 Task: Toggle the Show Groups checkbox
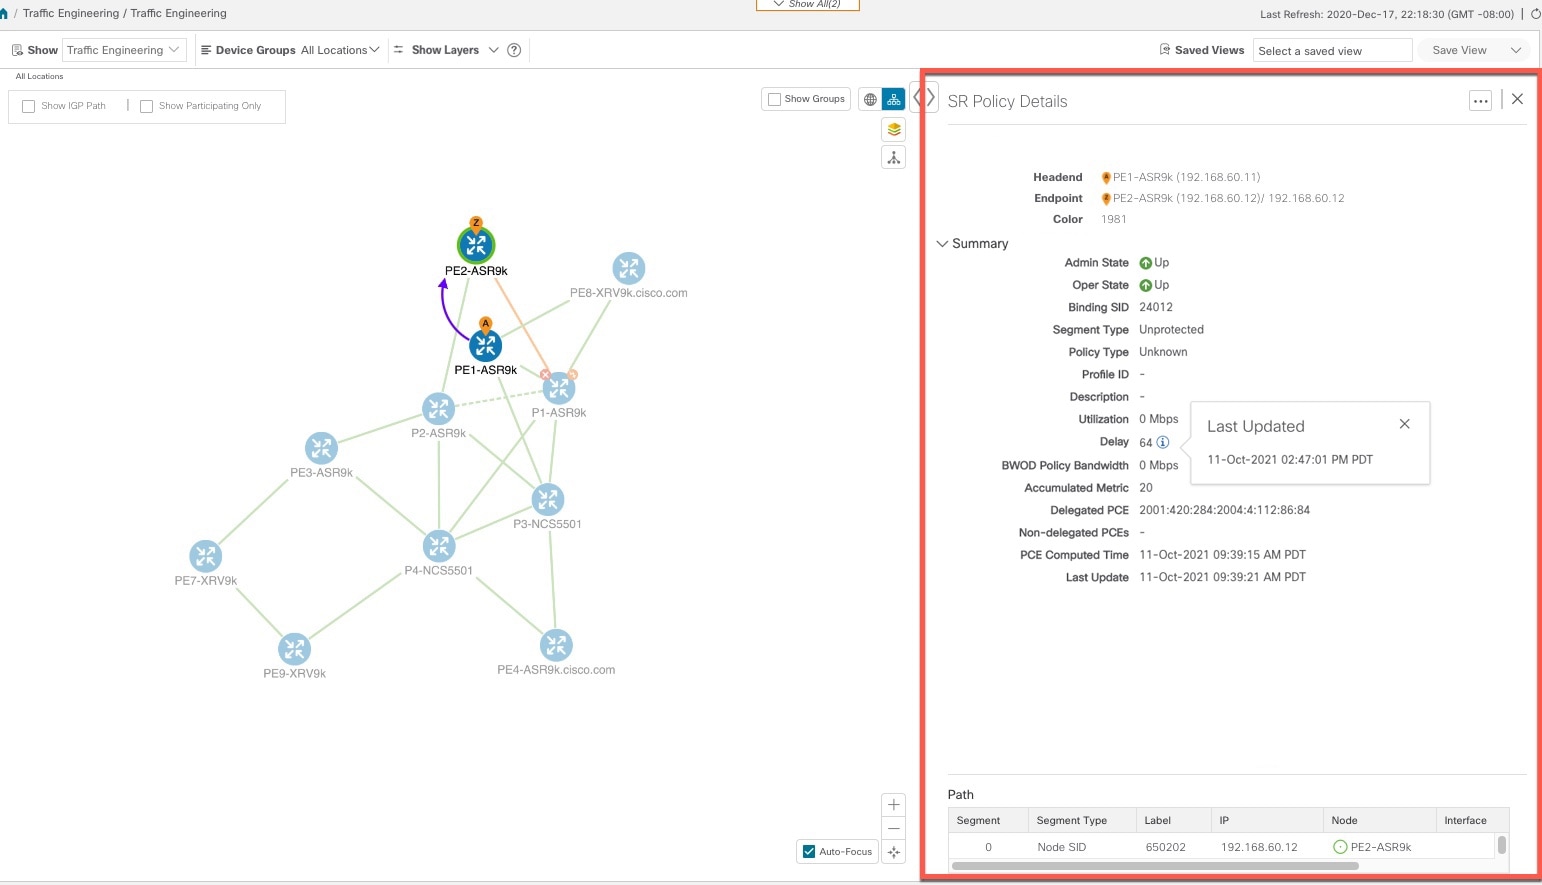774,99
